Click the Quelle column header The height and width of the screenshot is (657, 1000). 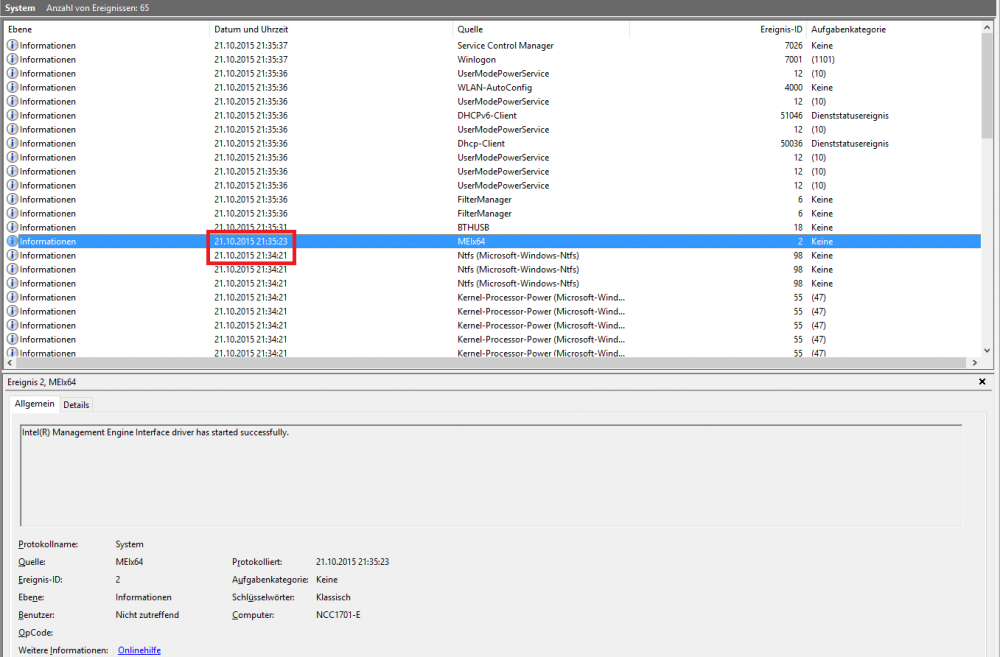540,29
